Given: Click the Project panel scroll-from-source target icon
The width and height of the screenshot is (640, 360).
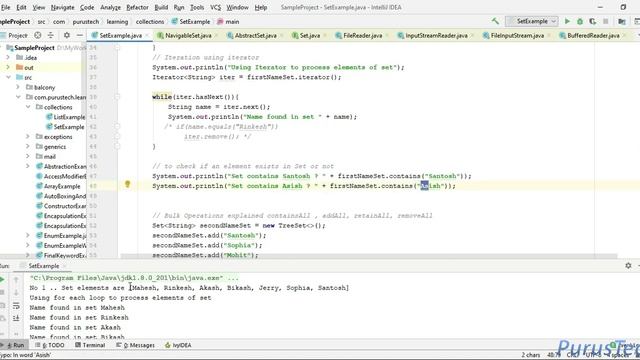Looking at the screenshot, I should [38, 36].
